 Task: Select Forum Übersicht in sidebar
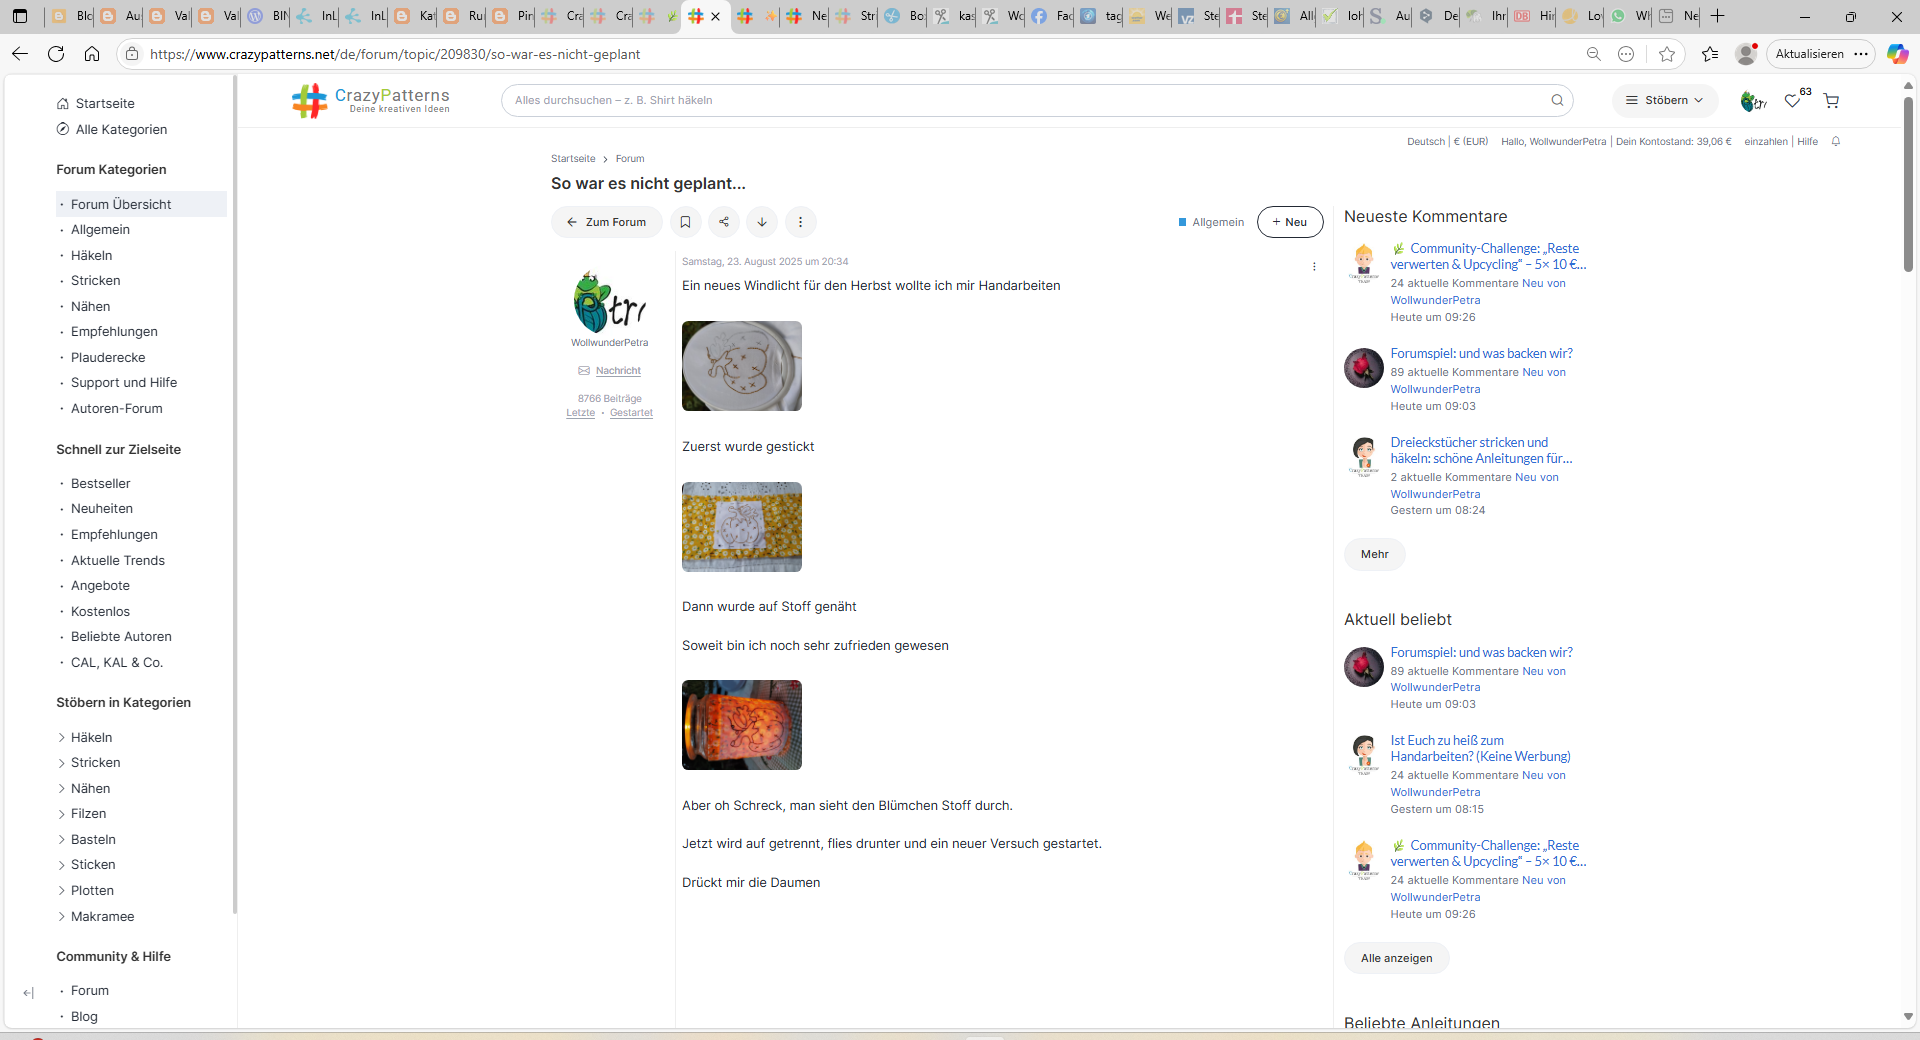121,204
